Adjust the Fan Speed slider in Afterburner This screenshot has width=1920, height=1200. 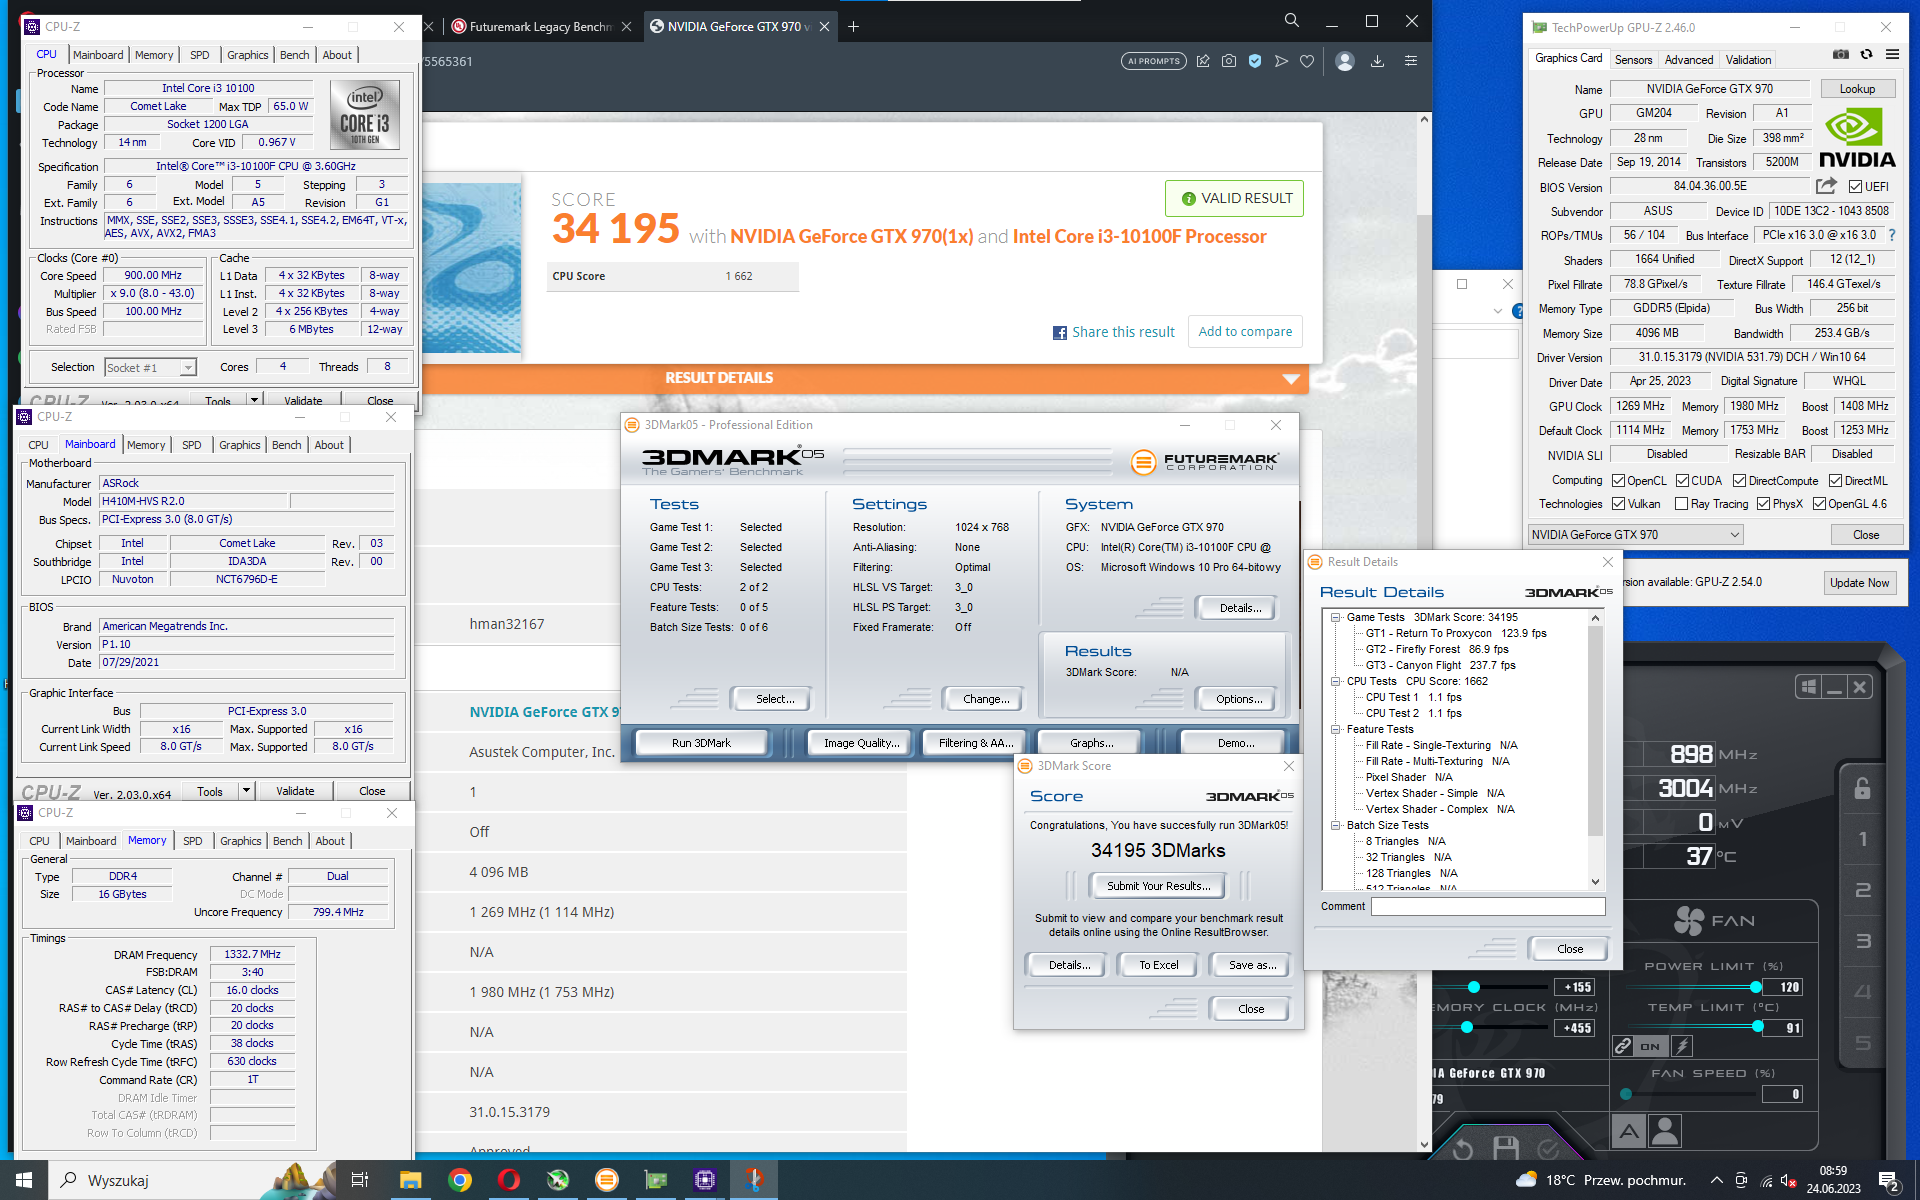pos(1626,1094)
